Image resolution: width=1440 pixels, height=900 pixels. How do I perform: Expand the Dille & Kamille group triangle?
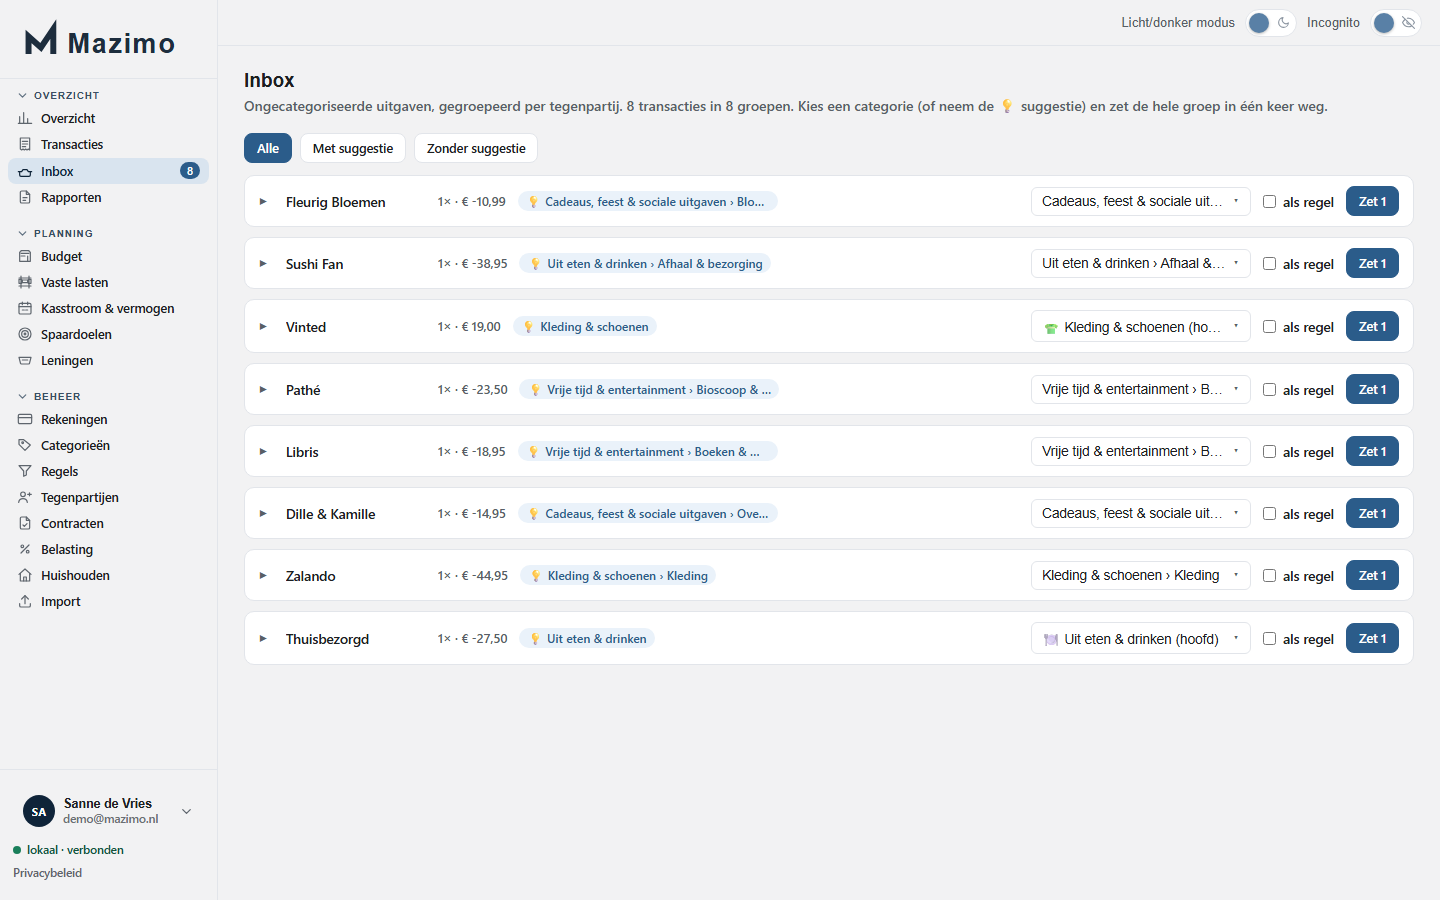263,513
